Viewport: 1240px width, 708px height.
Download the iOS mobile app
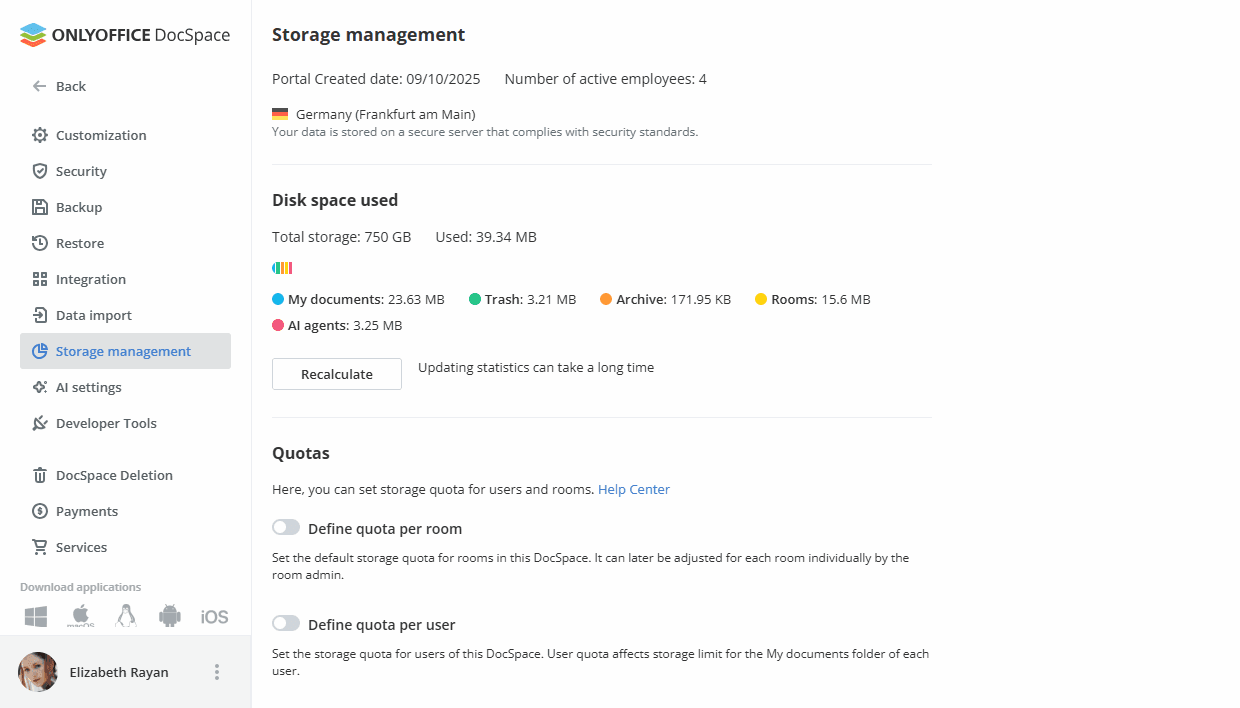[213, 616]
